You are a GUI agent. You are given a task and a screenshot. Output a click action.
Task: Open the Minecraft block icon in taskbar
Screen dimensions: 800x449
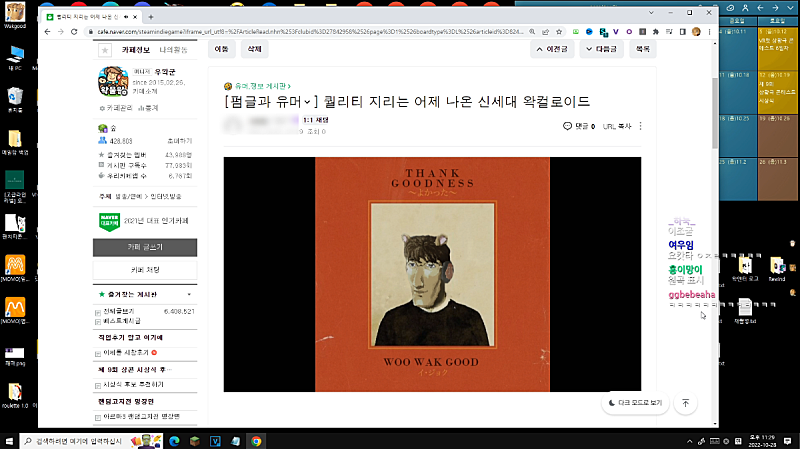click(x=194, y=441)
